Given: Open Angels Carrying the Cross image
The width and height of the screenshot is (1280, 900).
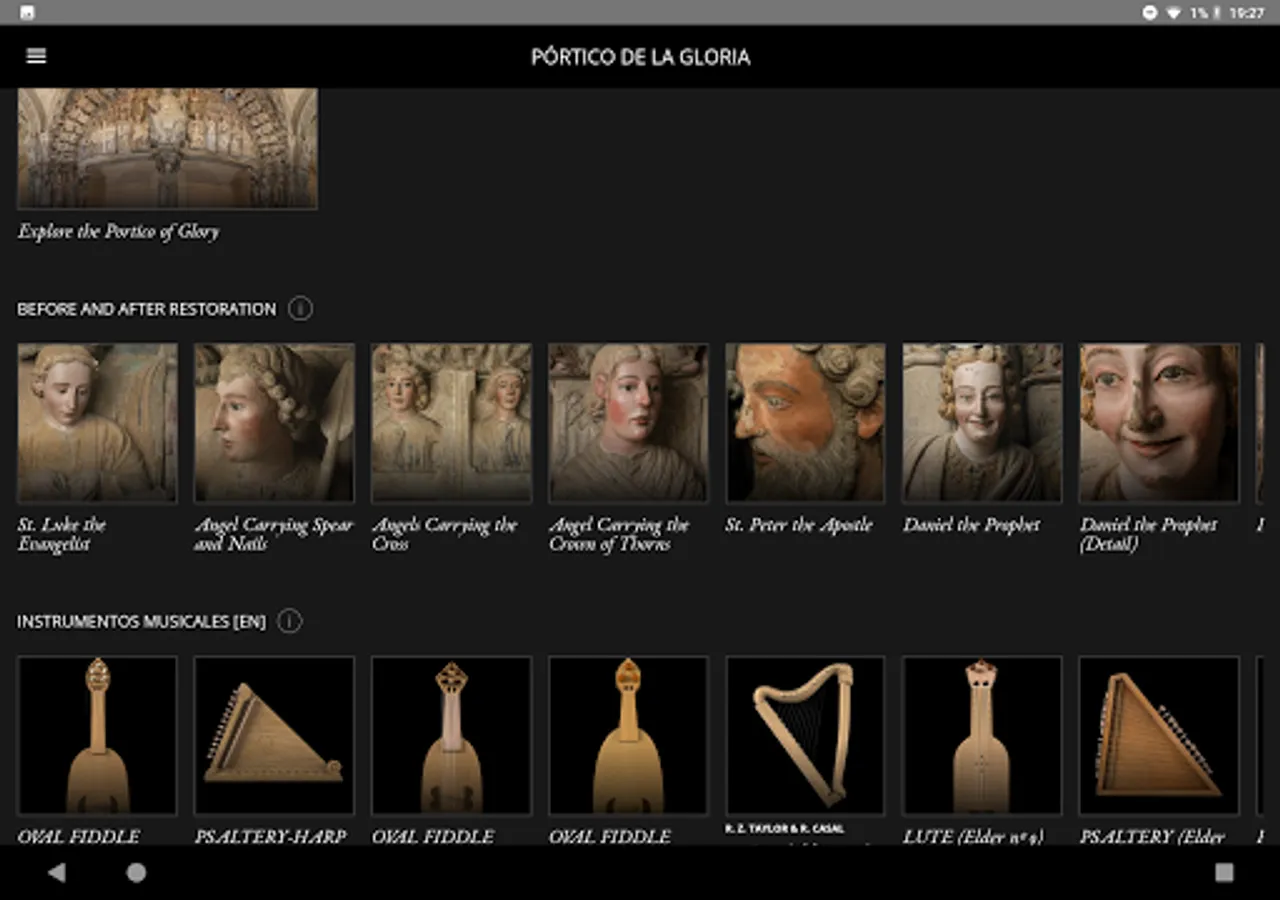Looking at the screenshot, I should [451, 423].
